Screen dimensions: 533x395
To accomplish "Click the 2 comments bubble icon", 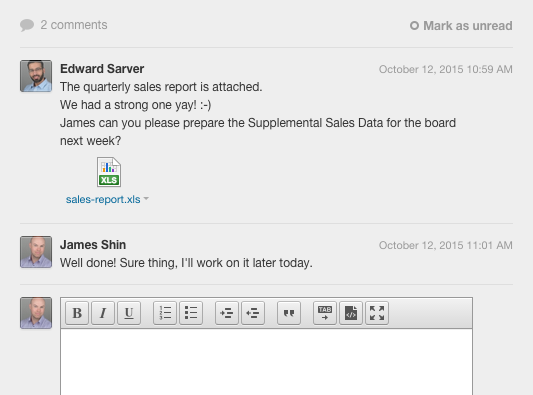I will pyautogui.click(x=27, y=25).
